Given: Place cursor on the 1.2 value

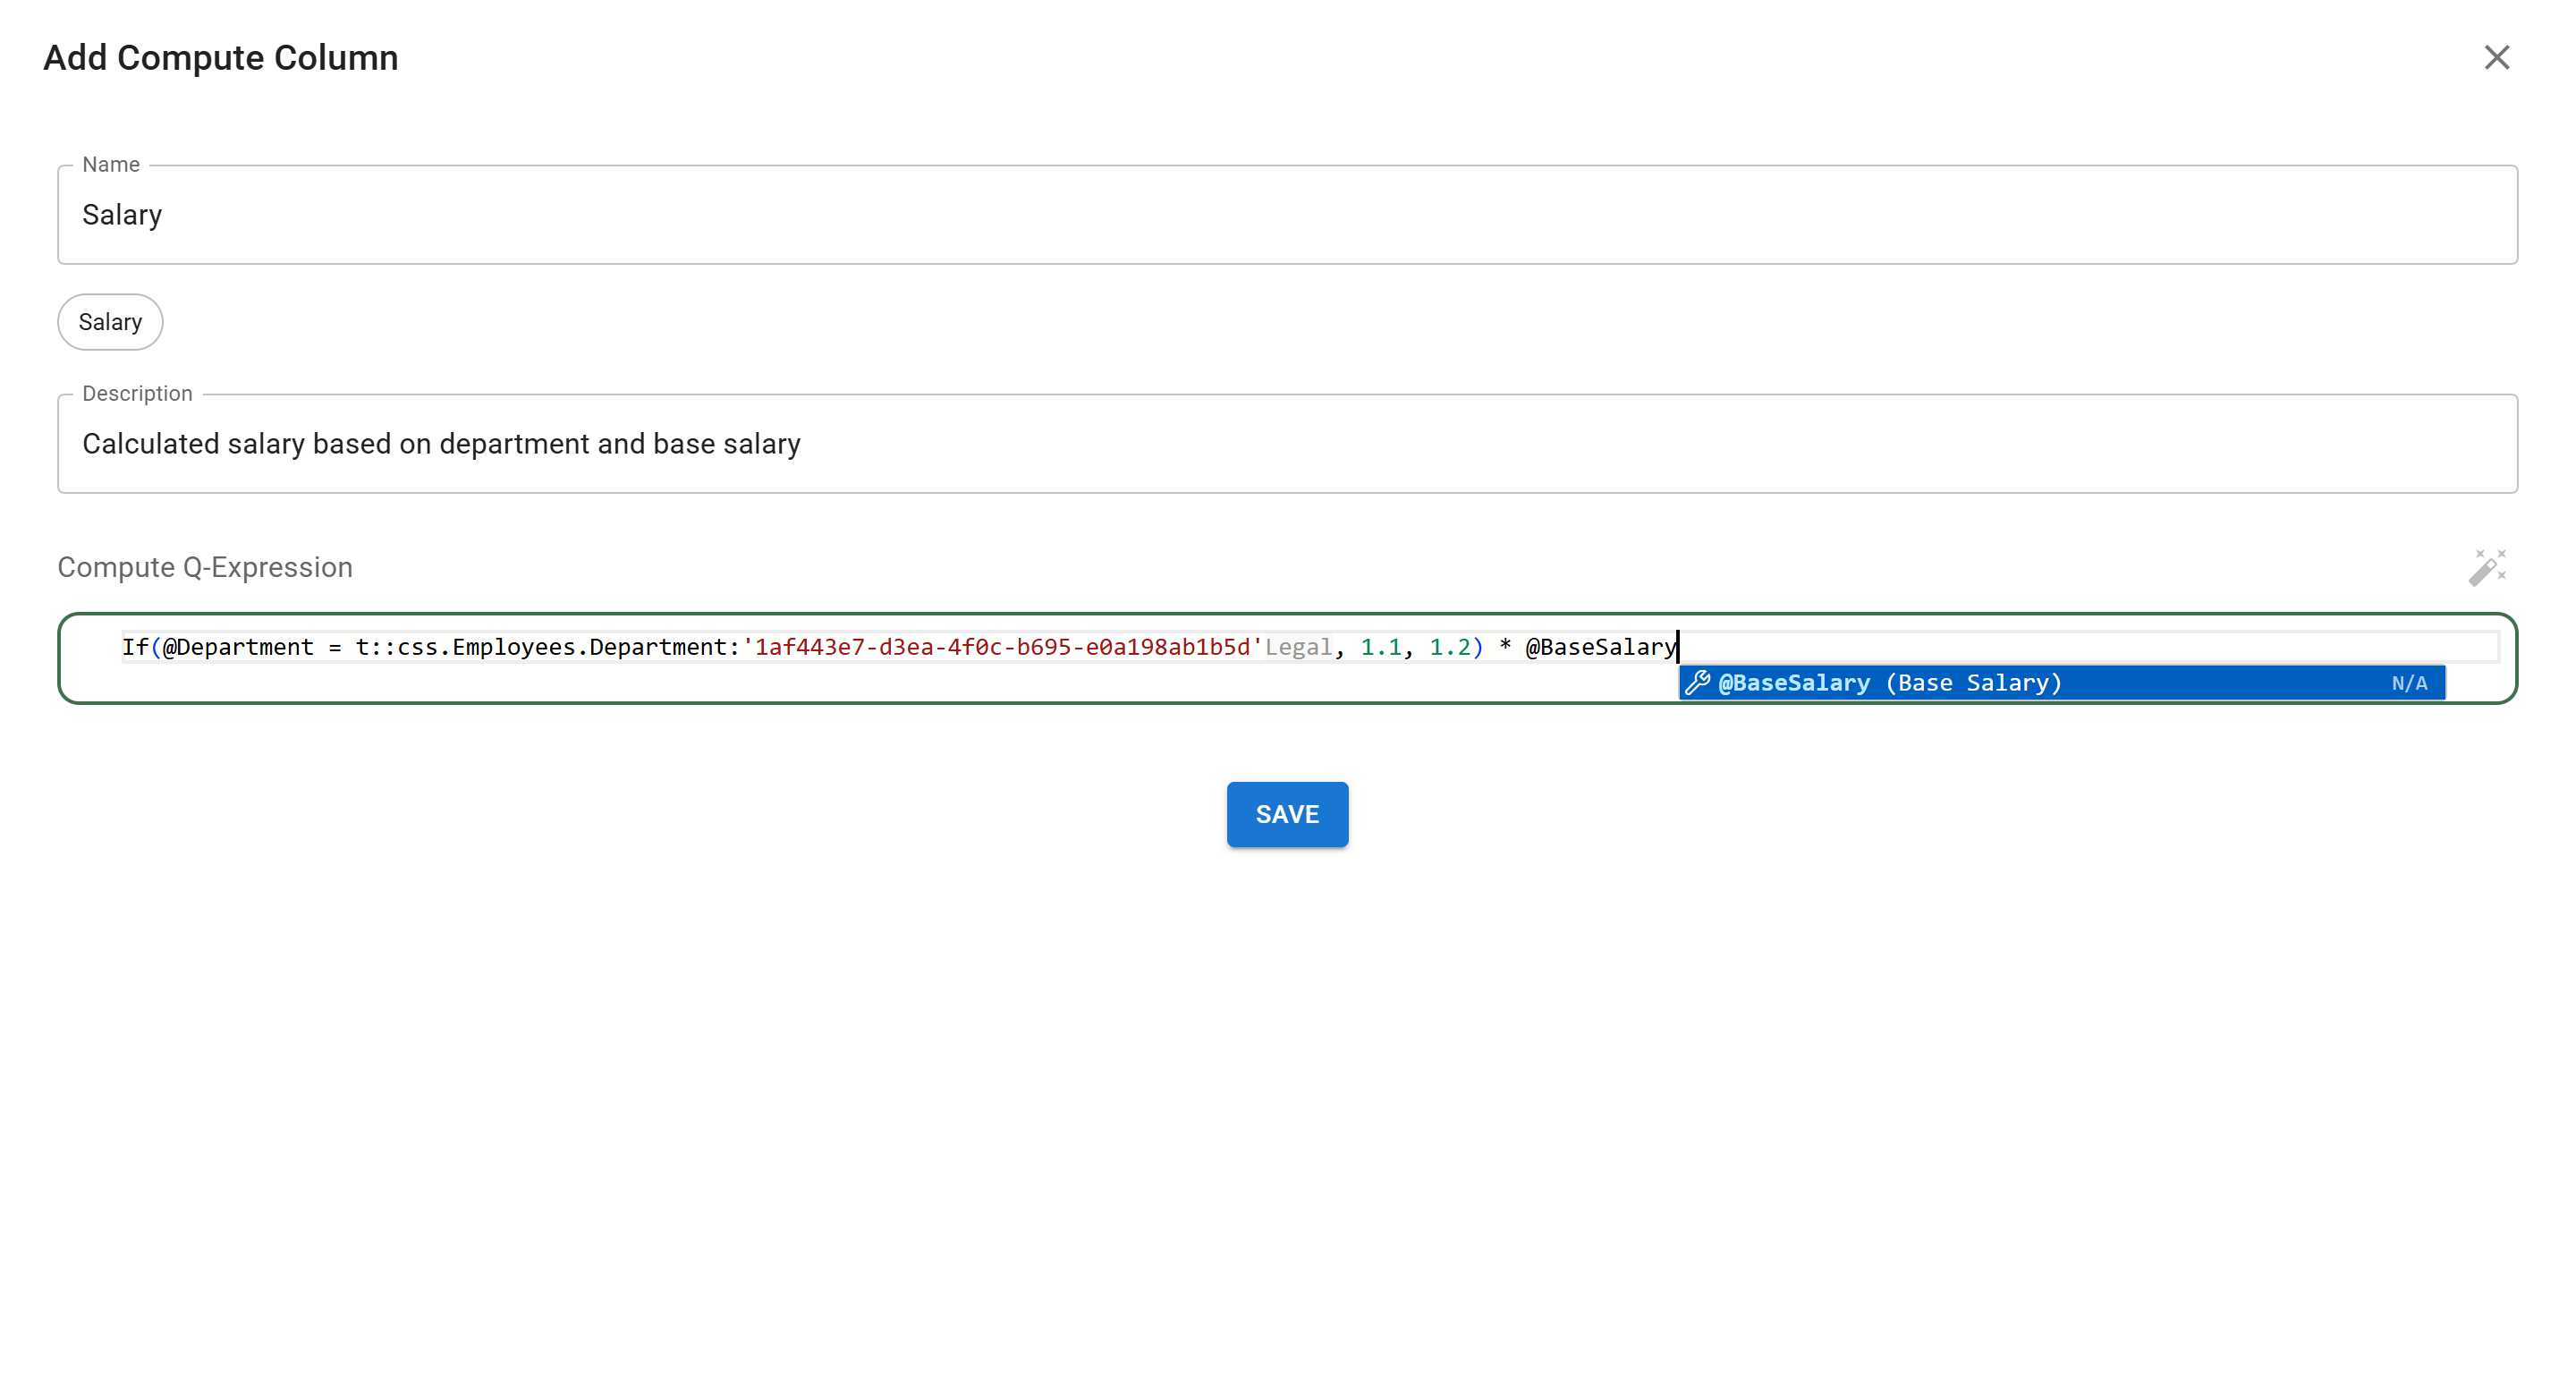Looking at the screenshot, I should pyautogui.click(x=1449, y=647).
